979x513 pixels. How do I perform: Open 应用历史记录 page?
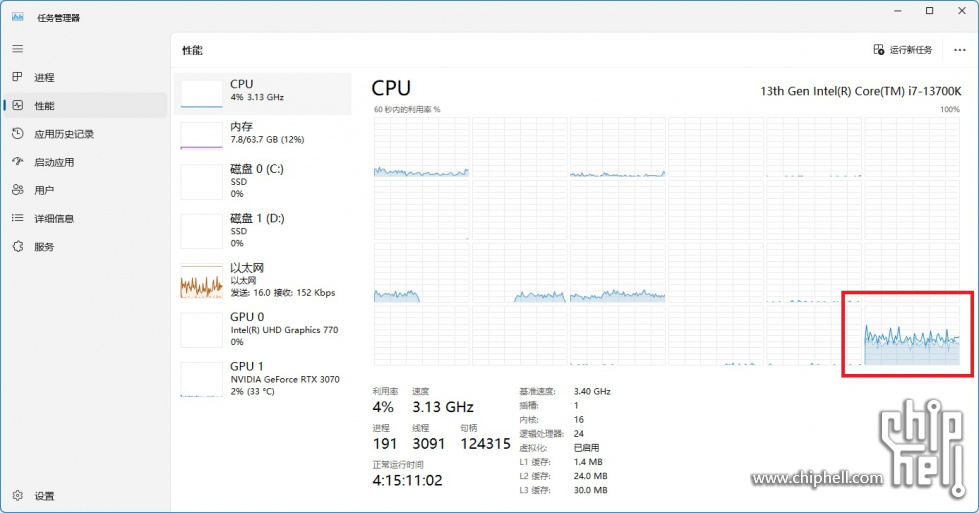tap(86, 134)
